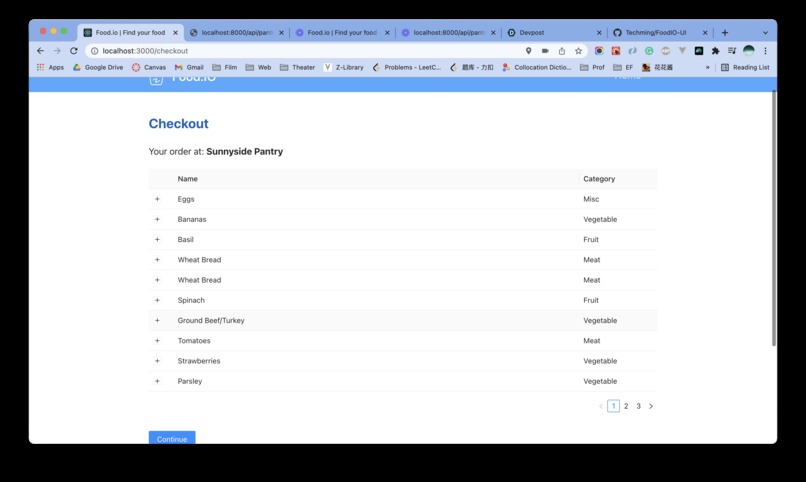
Task: Click the browser forward arrow
Action: pyautogui.click(x=57, y=51)
